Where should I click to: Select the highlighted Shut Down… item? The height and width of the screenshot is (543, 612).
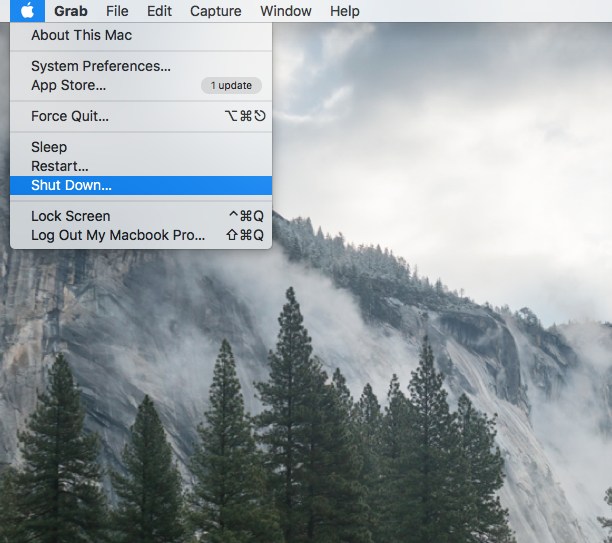point(141,185)
